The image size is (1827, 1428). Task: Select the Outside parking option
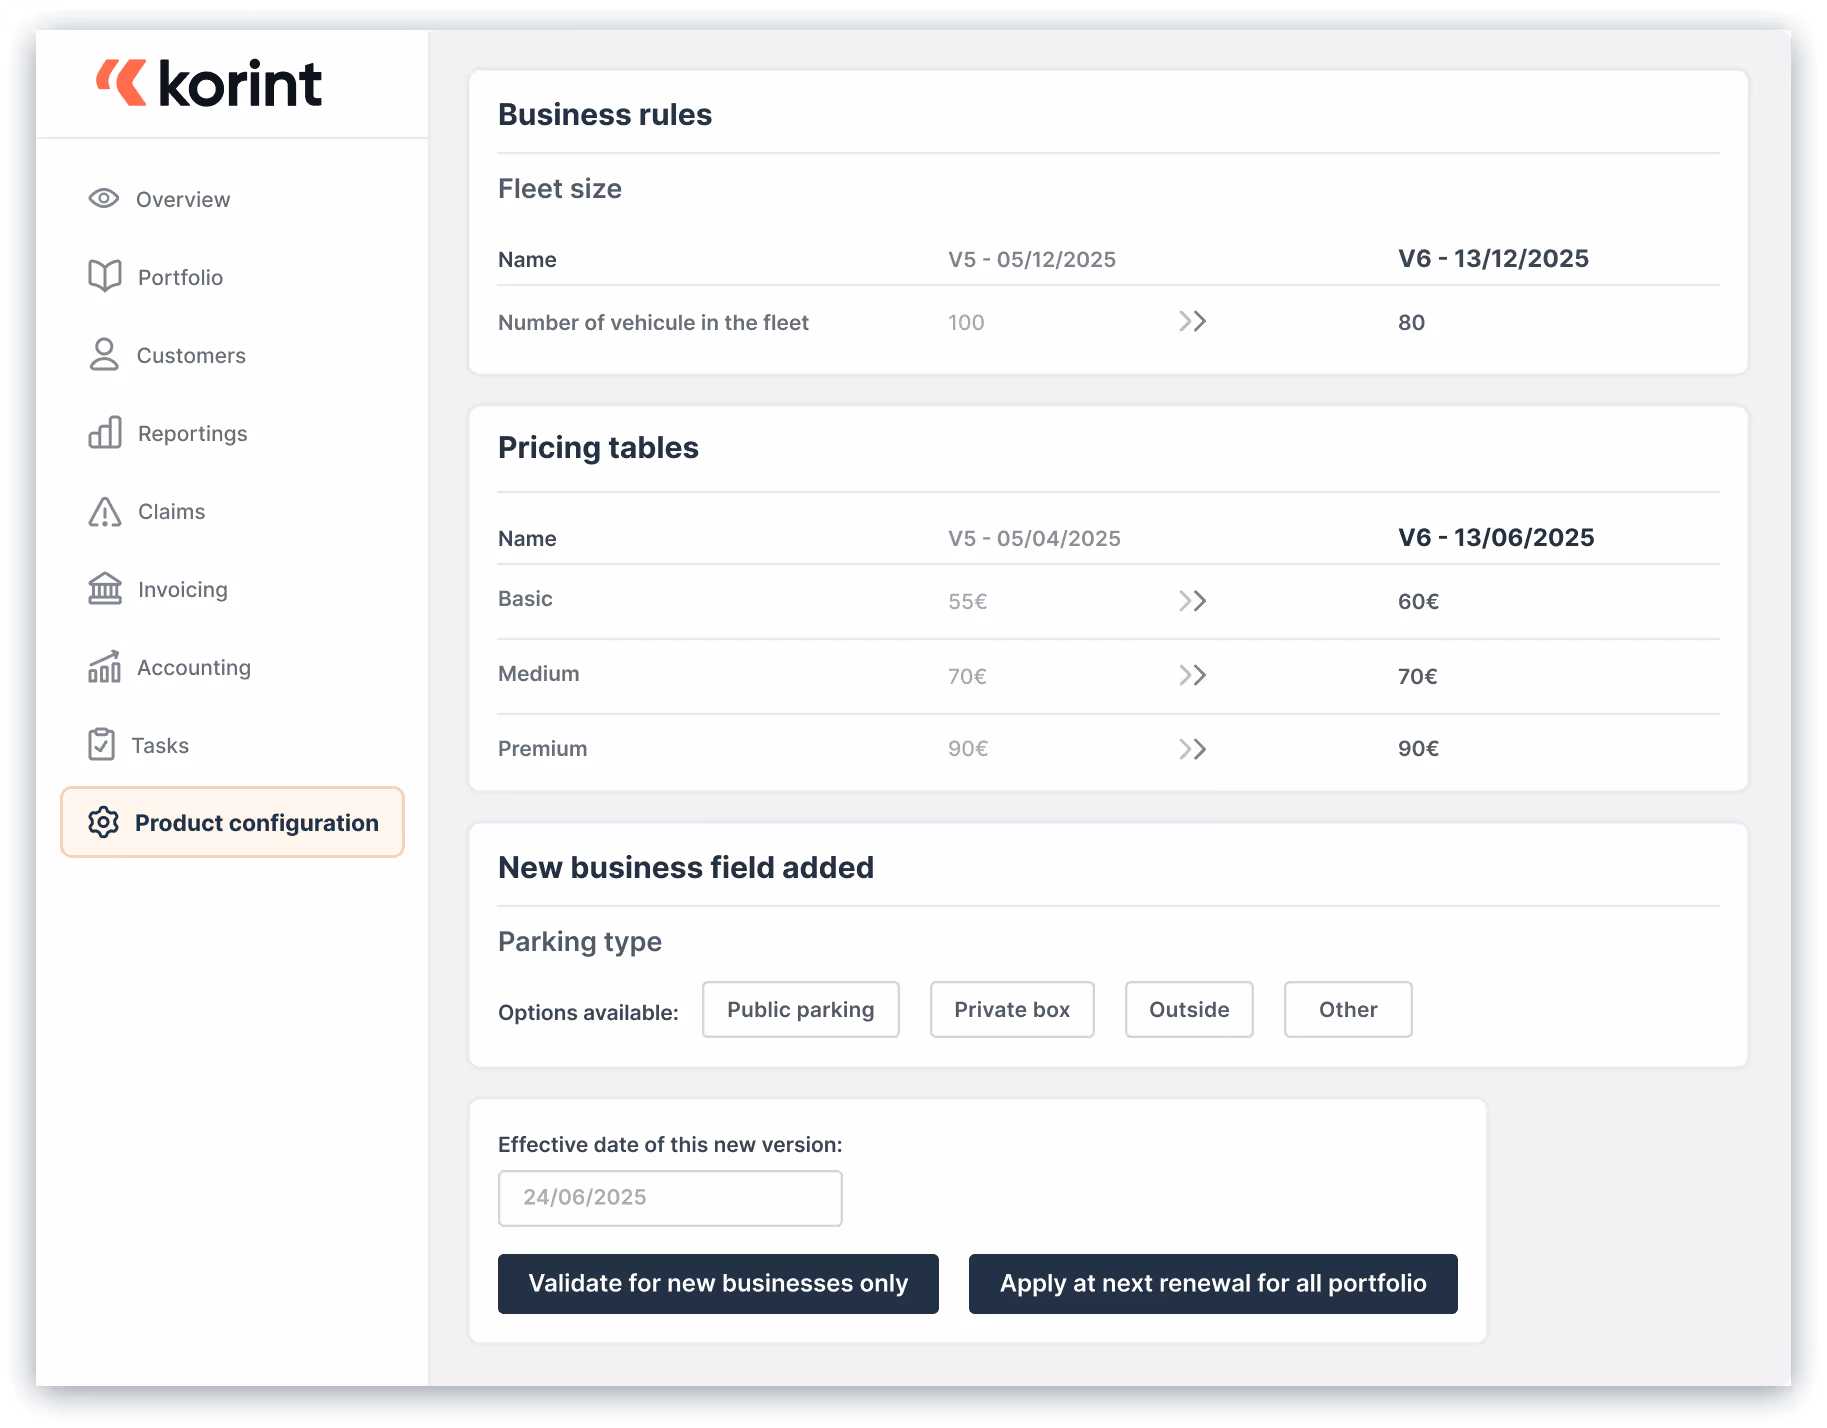click(x=1188, y=1009)
